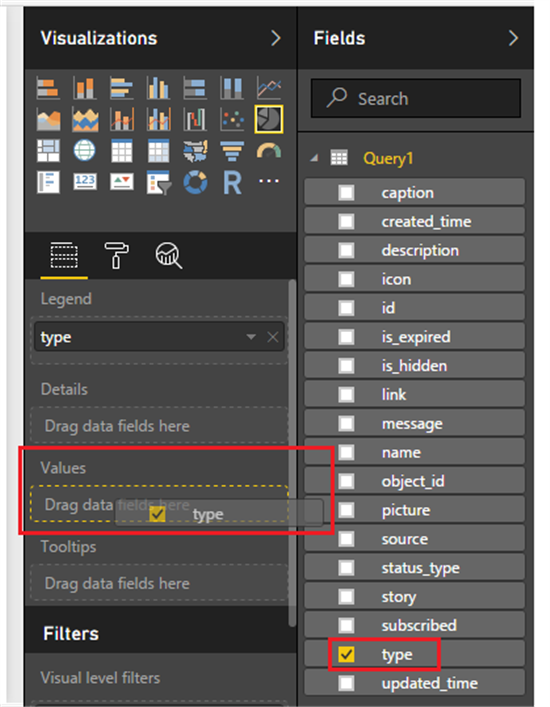Image resolution: width=550 pixels, height=707 pixels.
Task: Check the caption field checkbox
Action: 346,193
